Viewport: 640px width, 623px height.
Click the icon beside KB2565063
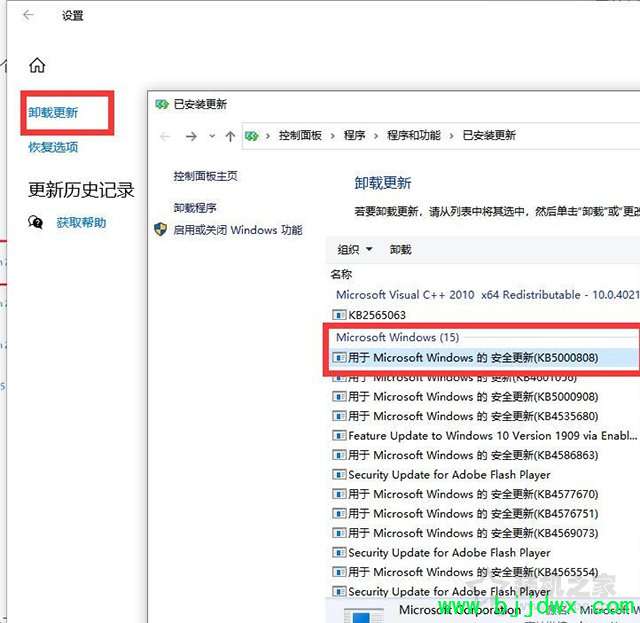click(339, 315)
